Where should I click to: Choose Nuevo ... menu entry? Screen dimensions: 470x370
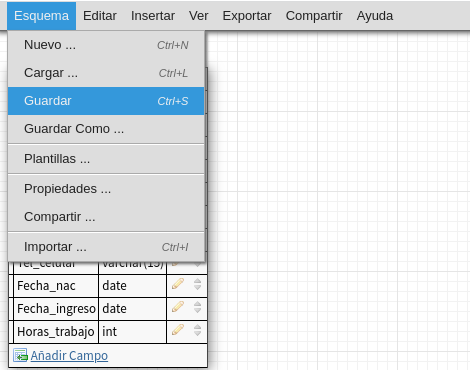coord(106,45)
